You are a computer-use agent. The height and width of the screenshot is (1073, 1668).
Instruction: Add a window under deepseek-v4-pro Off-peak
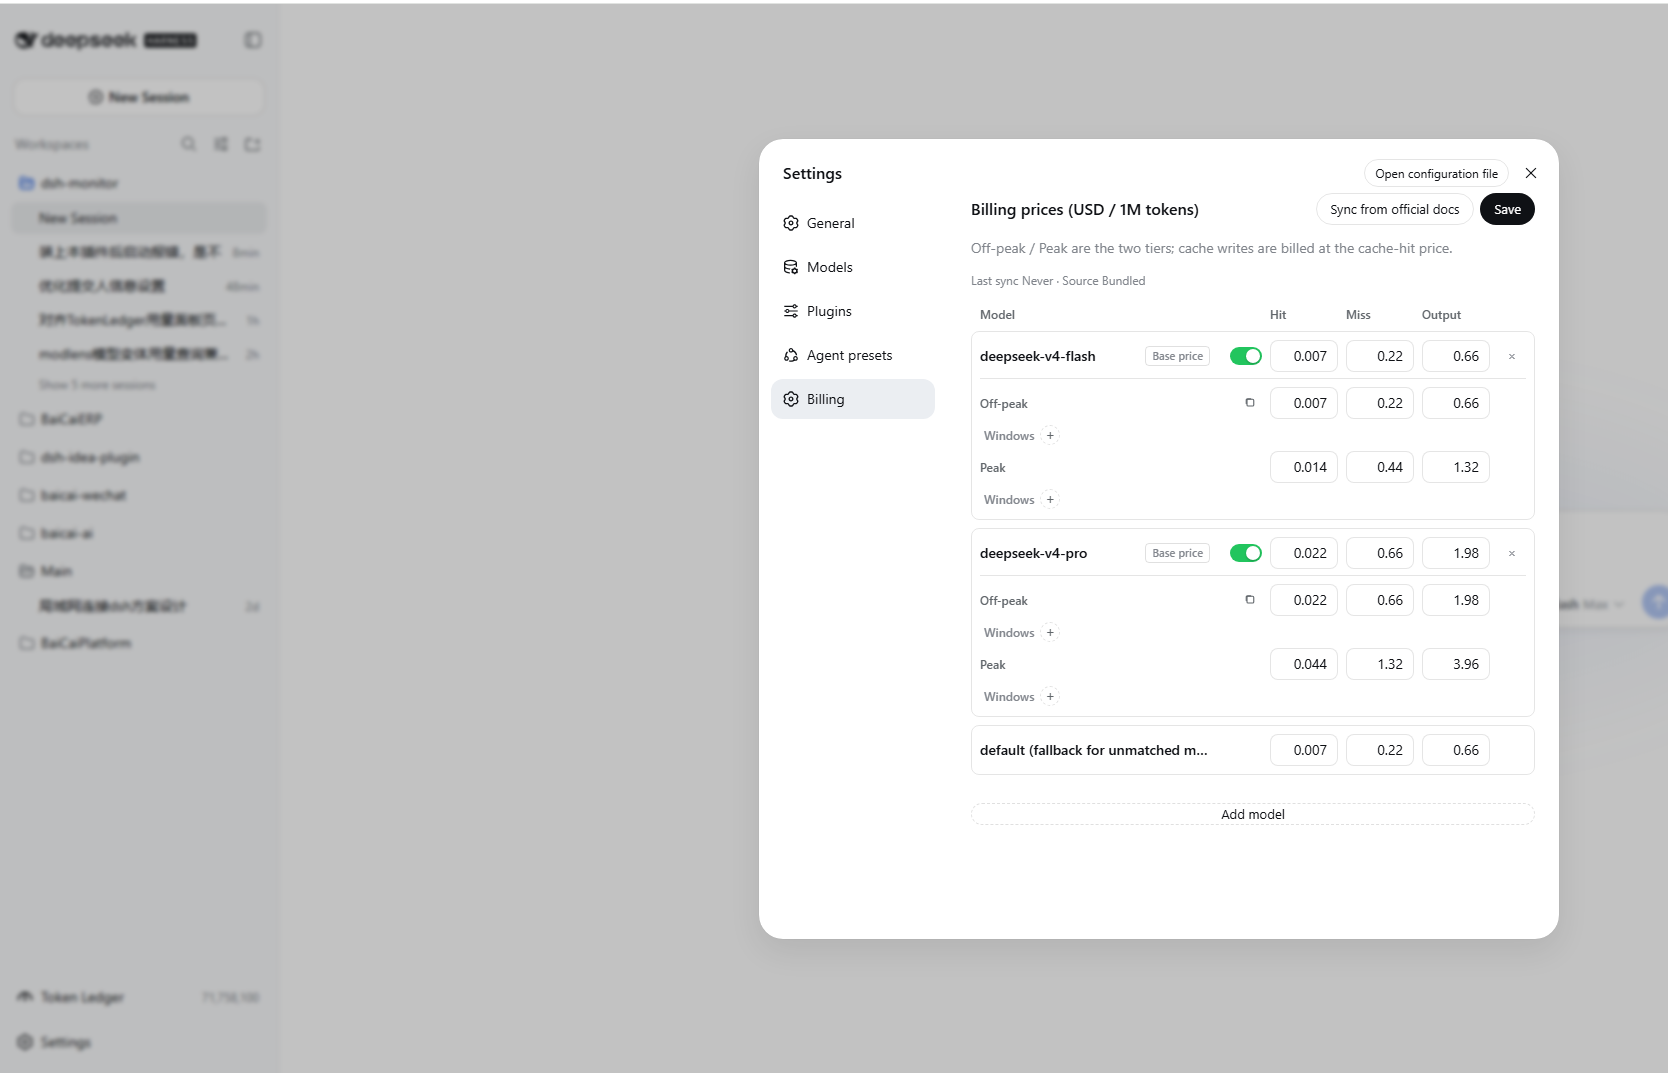pyautogui.click(x=1050, y=633)
